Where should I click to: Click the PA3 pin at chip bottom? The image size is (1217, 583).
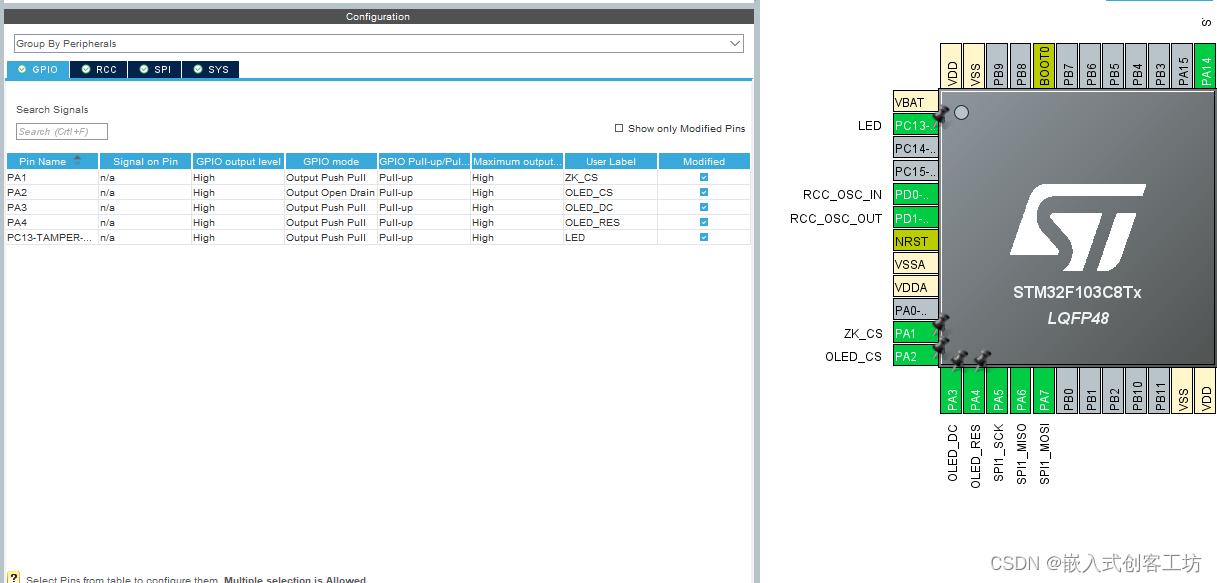[952, 390]
